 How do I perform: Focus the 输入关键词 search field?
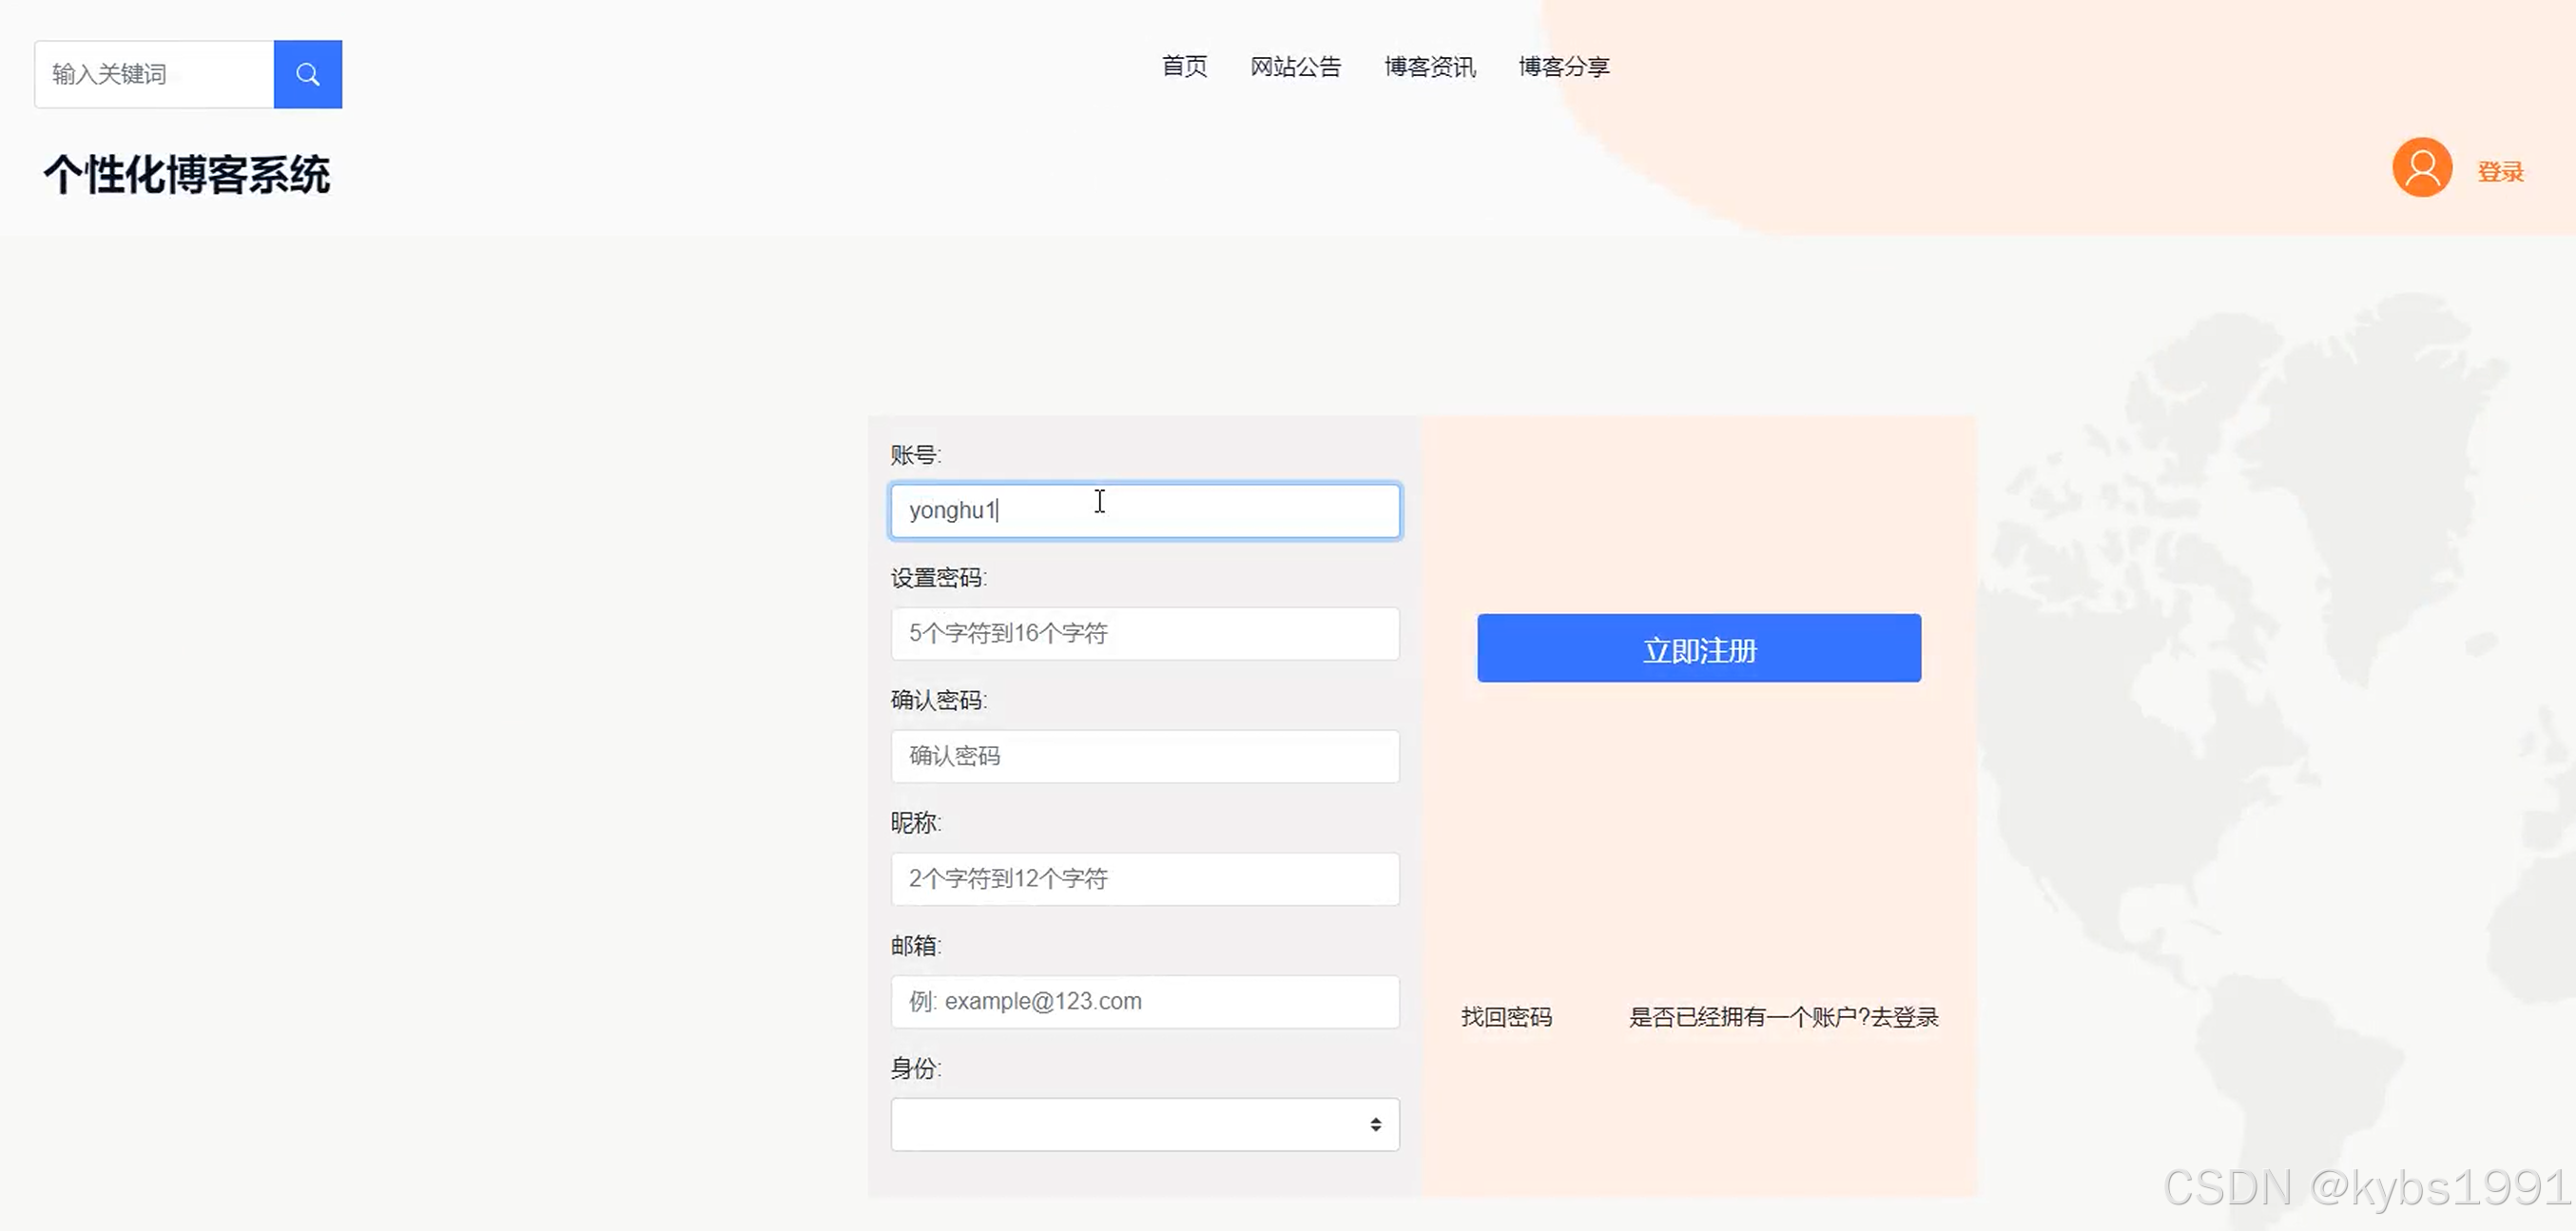pyautogui.click(x=155, y=74)
